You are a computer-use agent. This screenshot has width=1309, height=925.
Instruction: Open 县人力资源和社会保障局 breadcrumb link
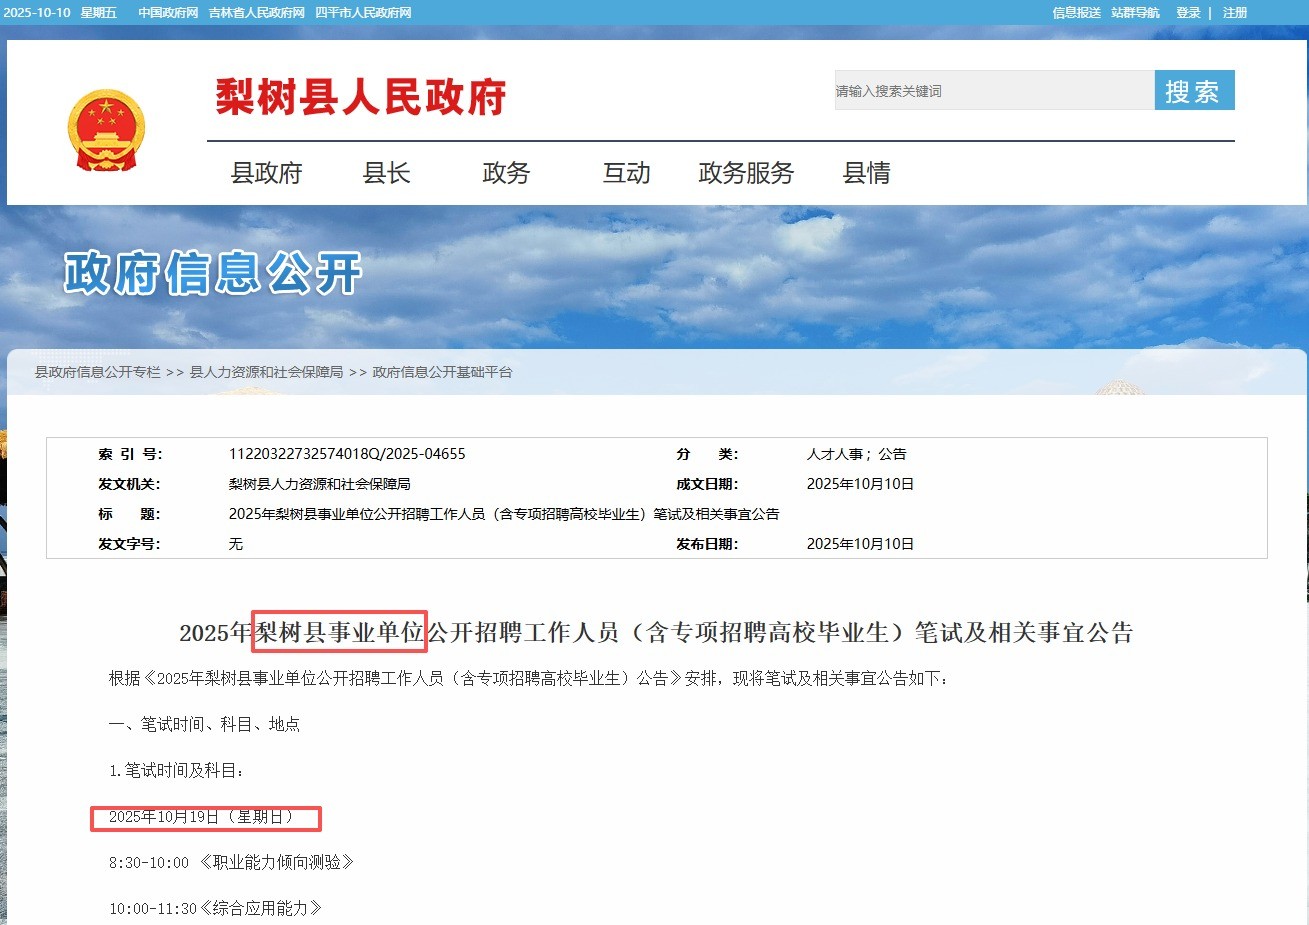point(266,372)
